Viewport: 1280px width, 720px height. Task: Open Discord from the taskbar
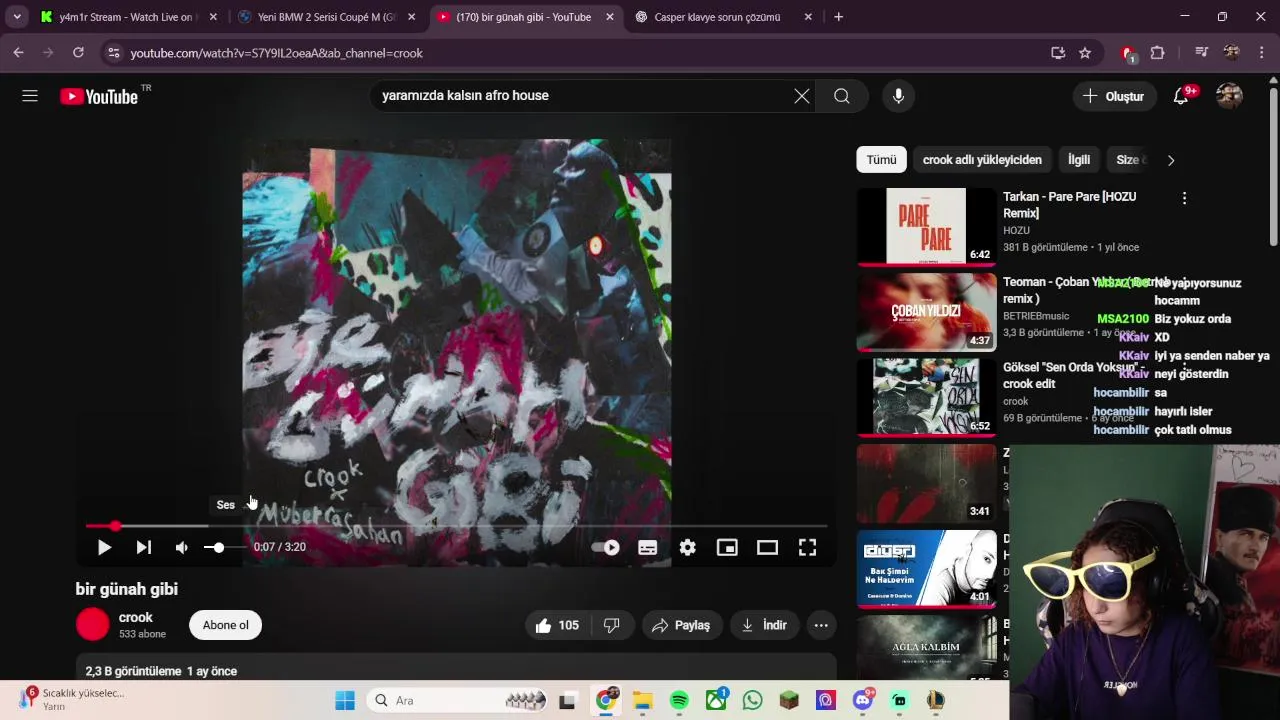tap(863, 700)
